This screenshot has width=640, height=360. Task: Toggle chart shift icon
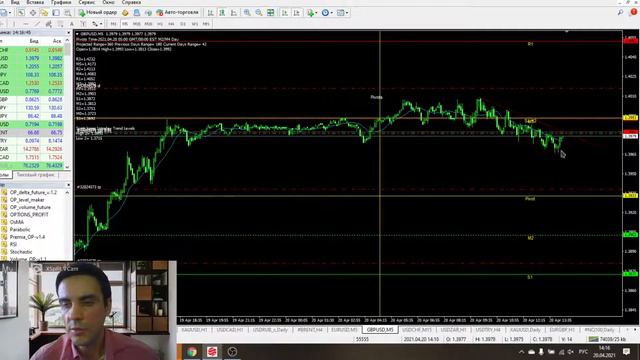click(x=296, y=13)
